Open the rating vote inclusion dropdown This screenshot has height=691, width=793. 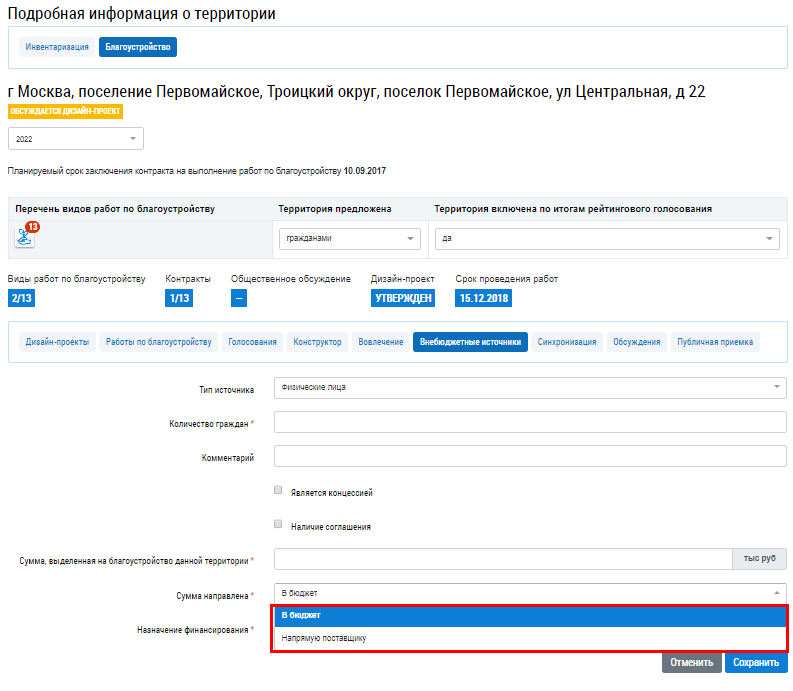click(x=606, y=238)
